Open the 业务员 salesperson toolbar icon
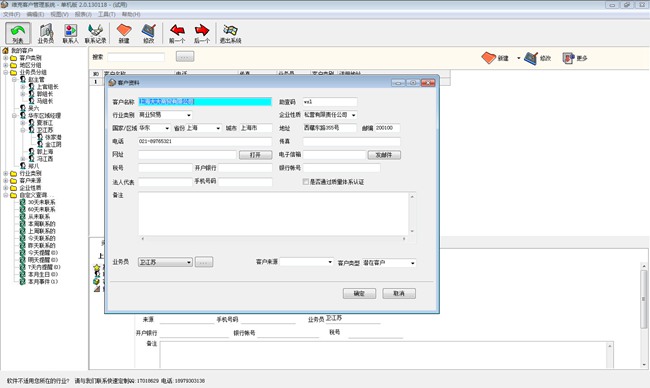 pos(46,33)
